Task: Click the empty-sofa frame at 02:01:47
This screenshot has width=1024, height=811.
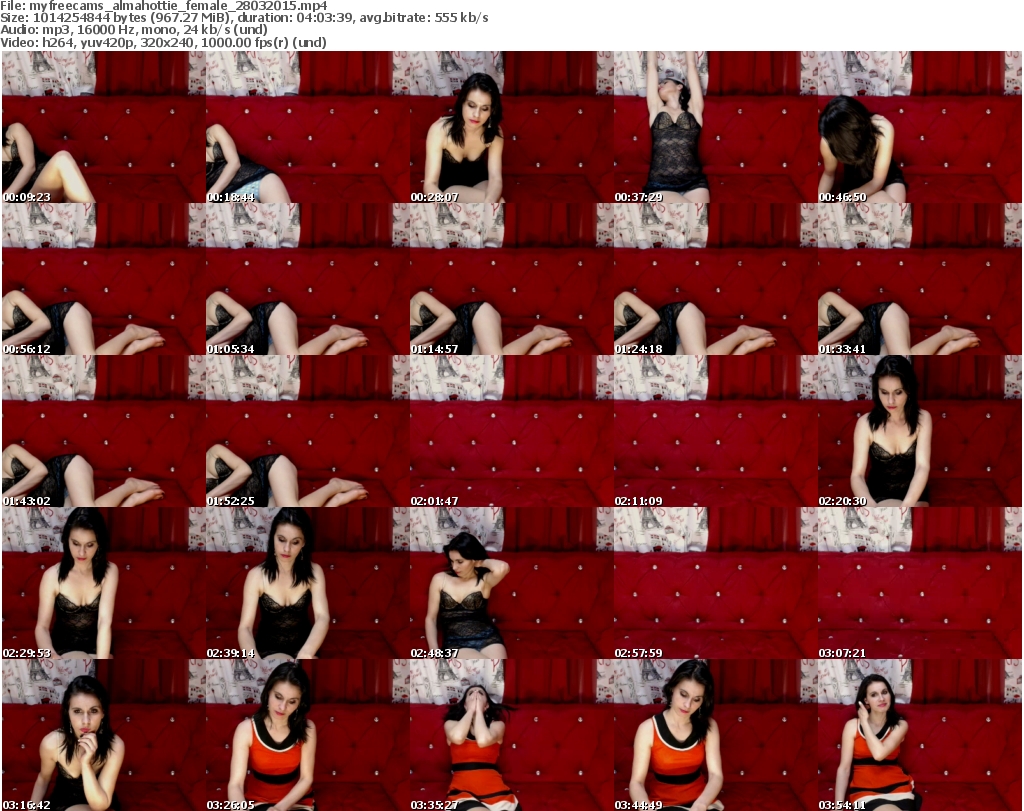Action: 512,432
